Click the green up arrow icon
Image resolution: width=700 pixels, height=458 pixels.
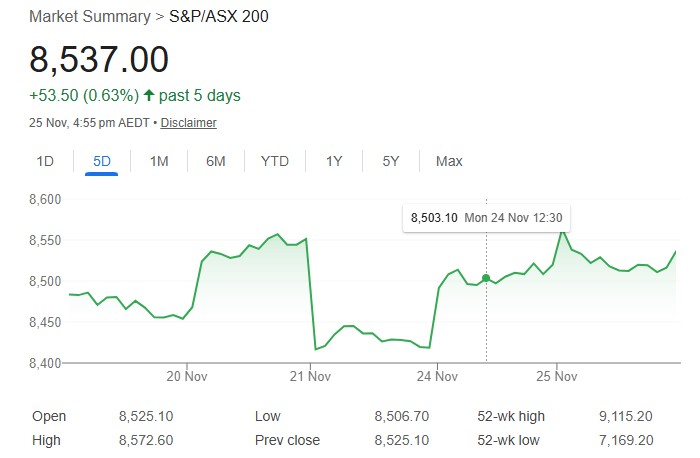[149, 96]
